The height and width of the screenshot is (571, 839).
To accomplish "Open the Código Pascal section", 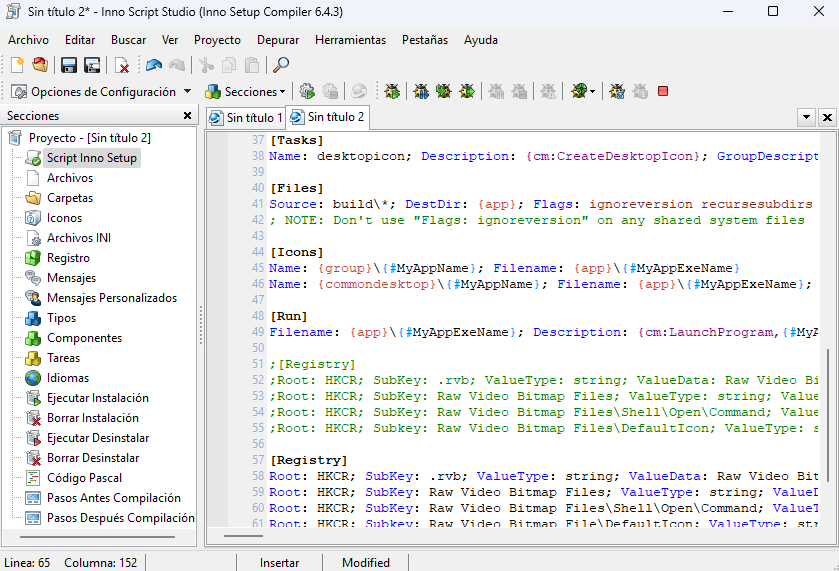I will pyautogui.click(x=84, y=478).
